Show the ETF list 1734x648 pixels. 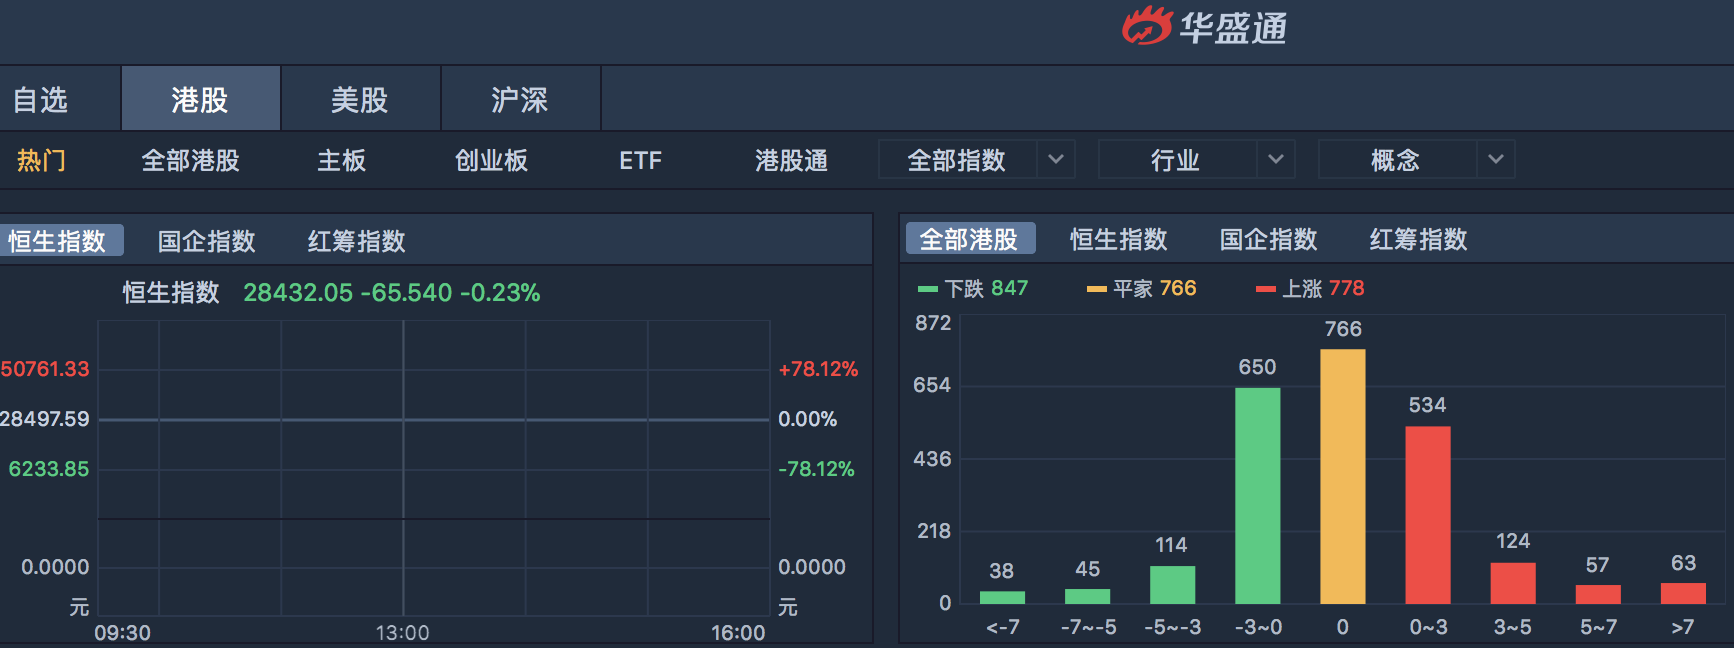coord(640,161)
